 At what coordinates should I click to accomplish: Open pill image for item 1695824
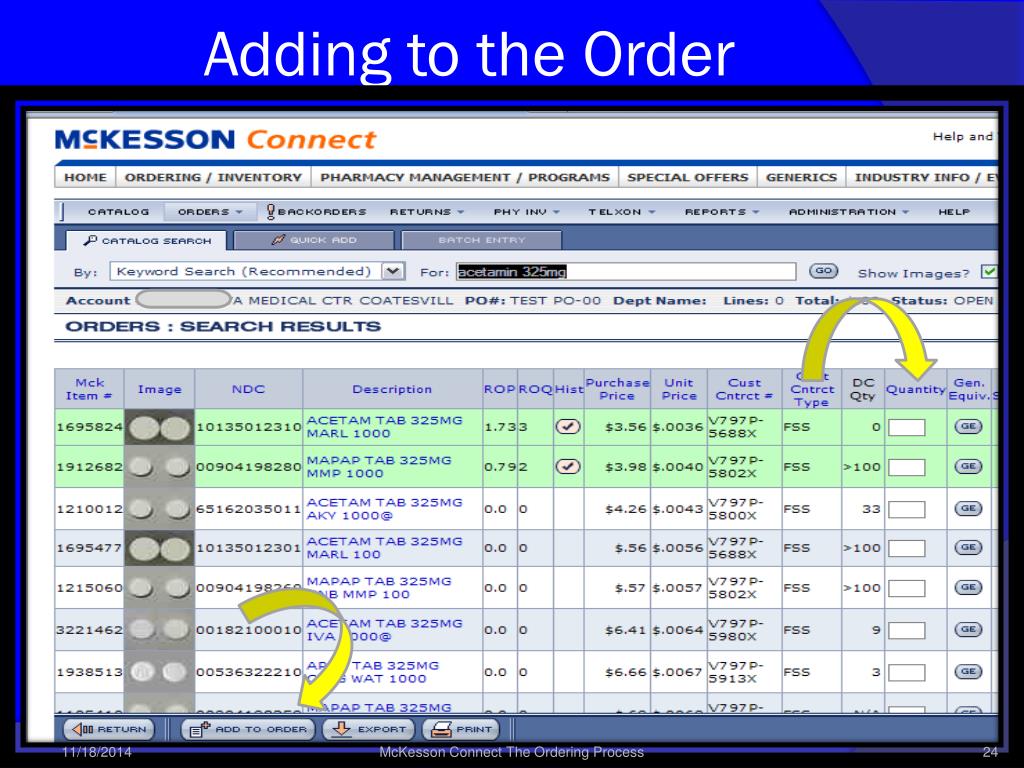coord(159,427)
